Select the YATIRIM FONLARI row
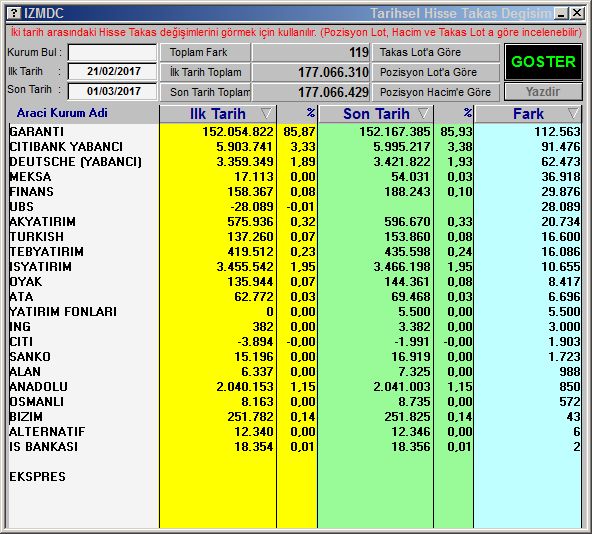This screenshot has width=592, height=534. coord(63,312)
